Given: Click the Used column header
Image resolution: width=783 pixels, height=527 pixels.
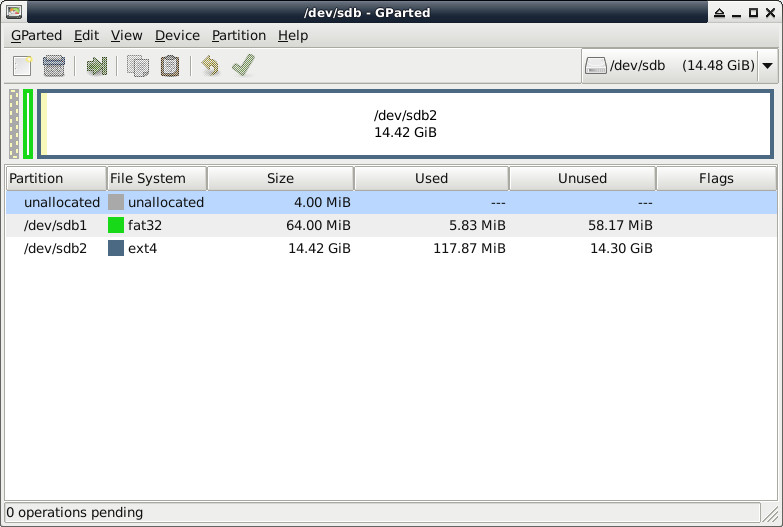Looking at the screenshot, I should (431, 178).
